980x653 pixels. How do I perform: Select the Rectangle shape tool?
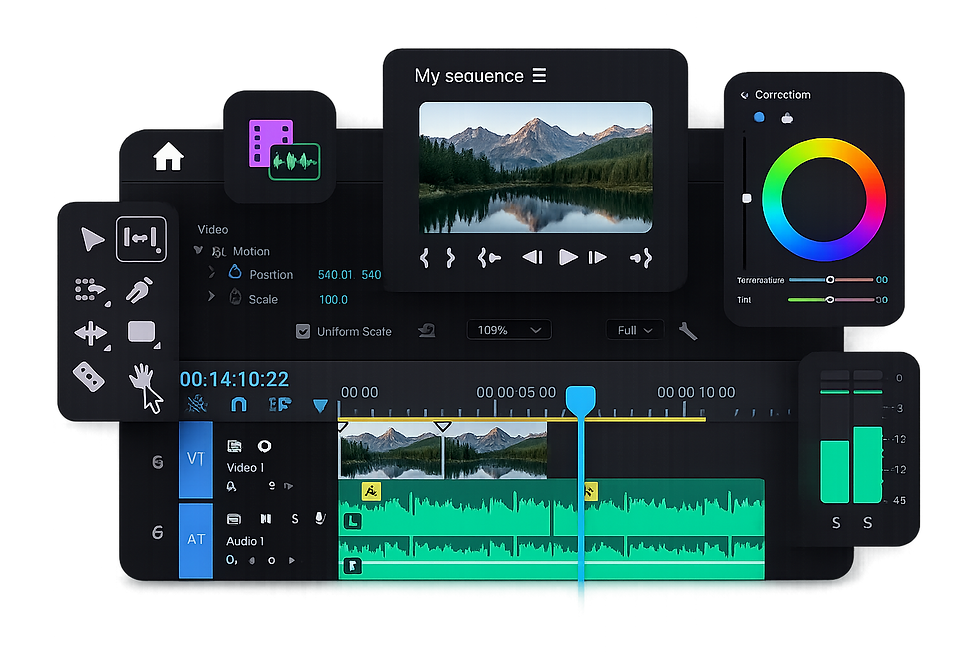[x=142, y=332]
